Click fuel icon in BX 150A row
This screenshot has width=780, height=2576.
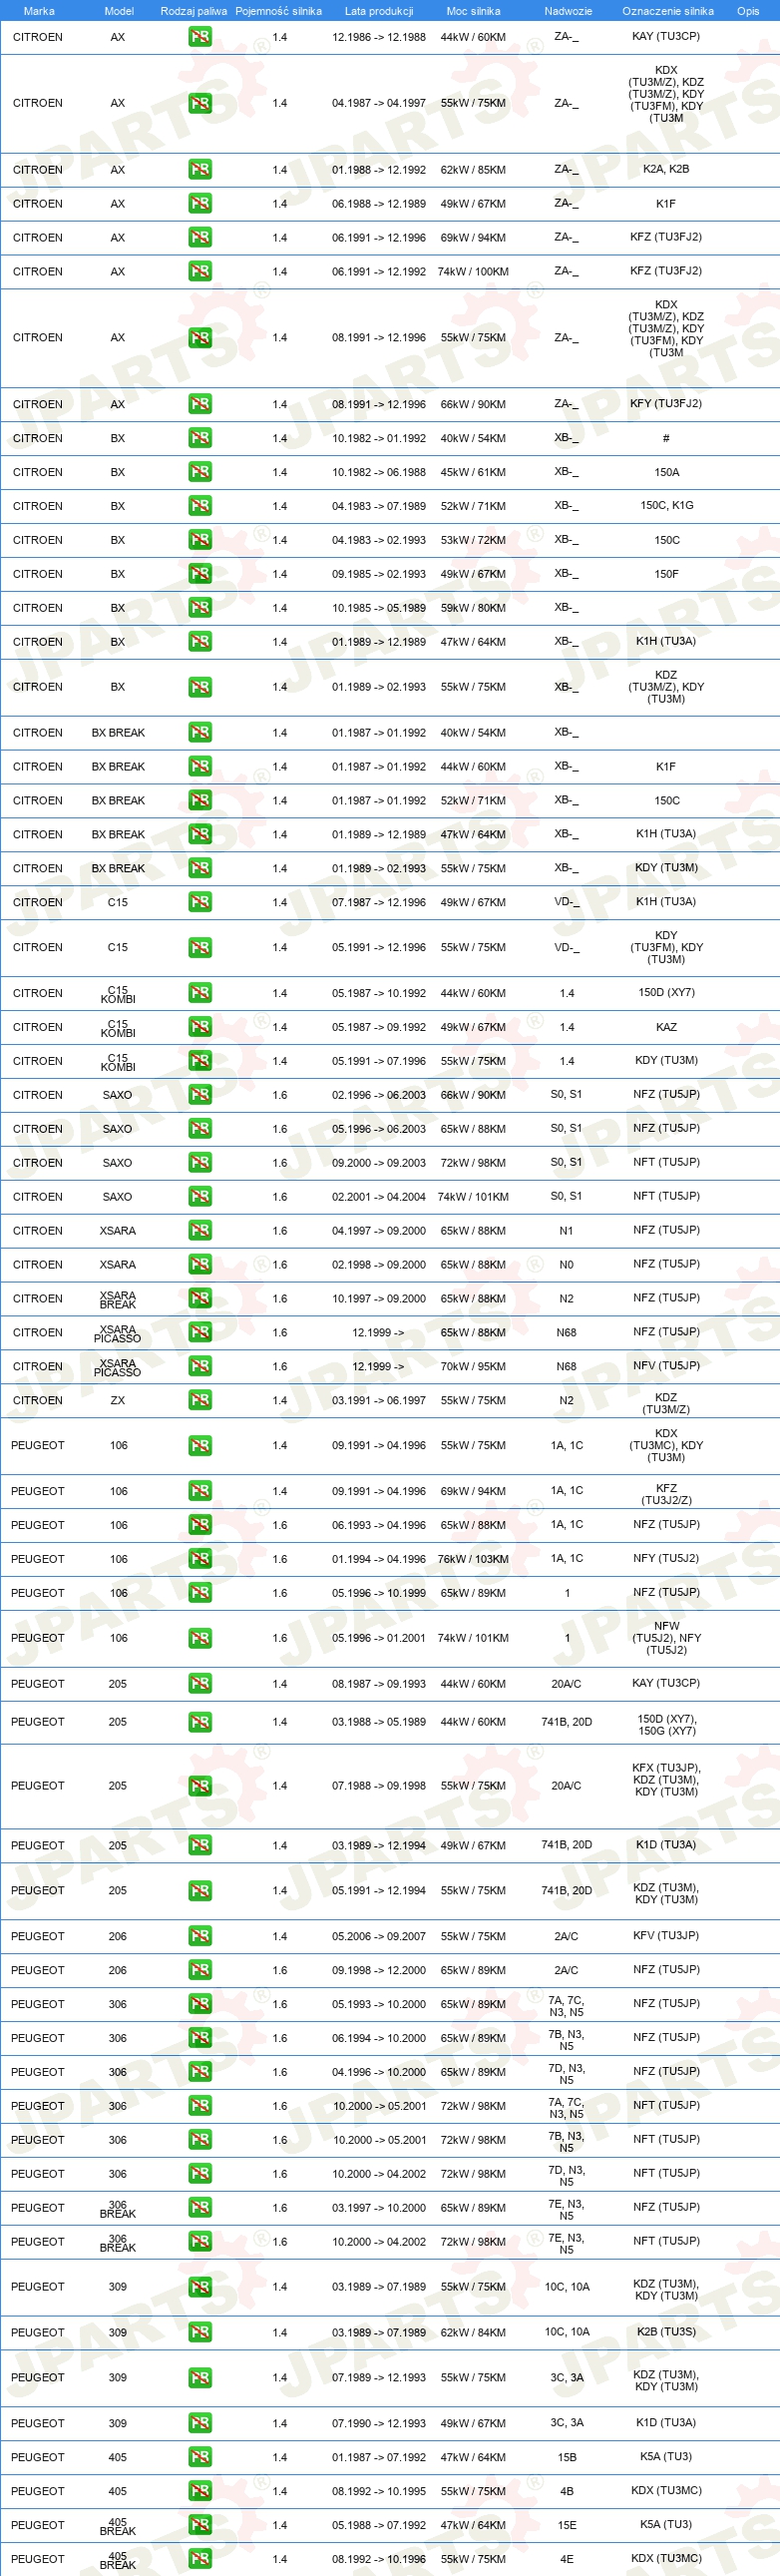coord(200,472)
